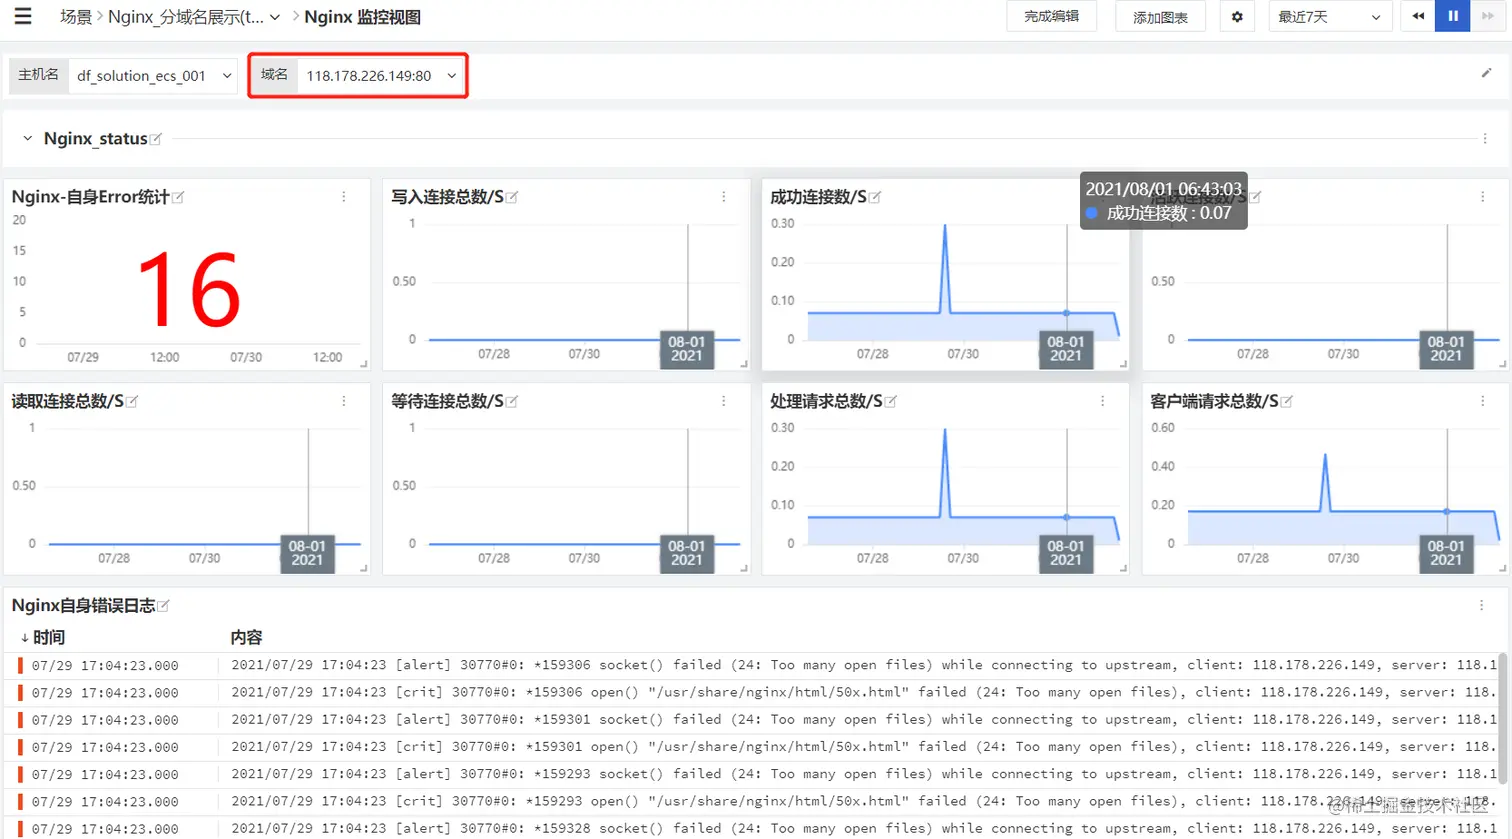Edit the Nginx_status group title
The height and width of the screenshot is (839, 1512).
pyautogui.click(x=156, y=139)
